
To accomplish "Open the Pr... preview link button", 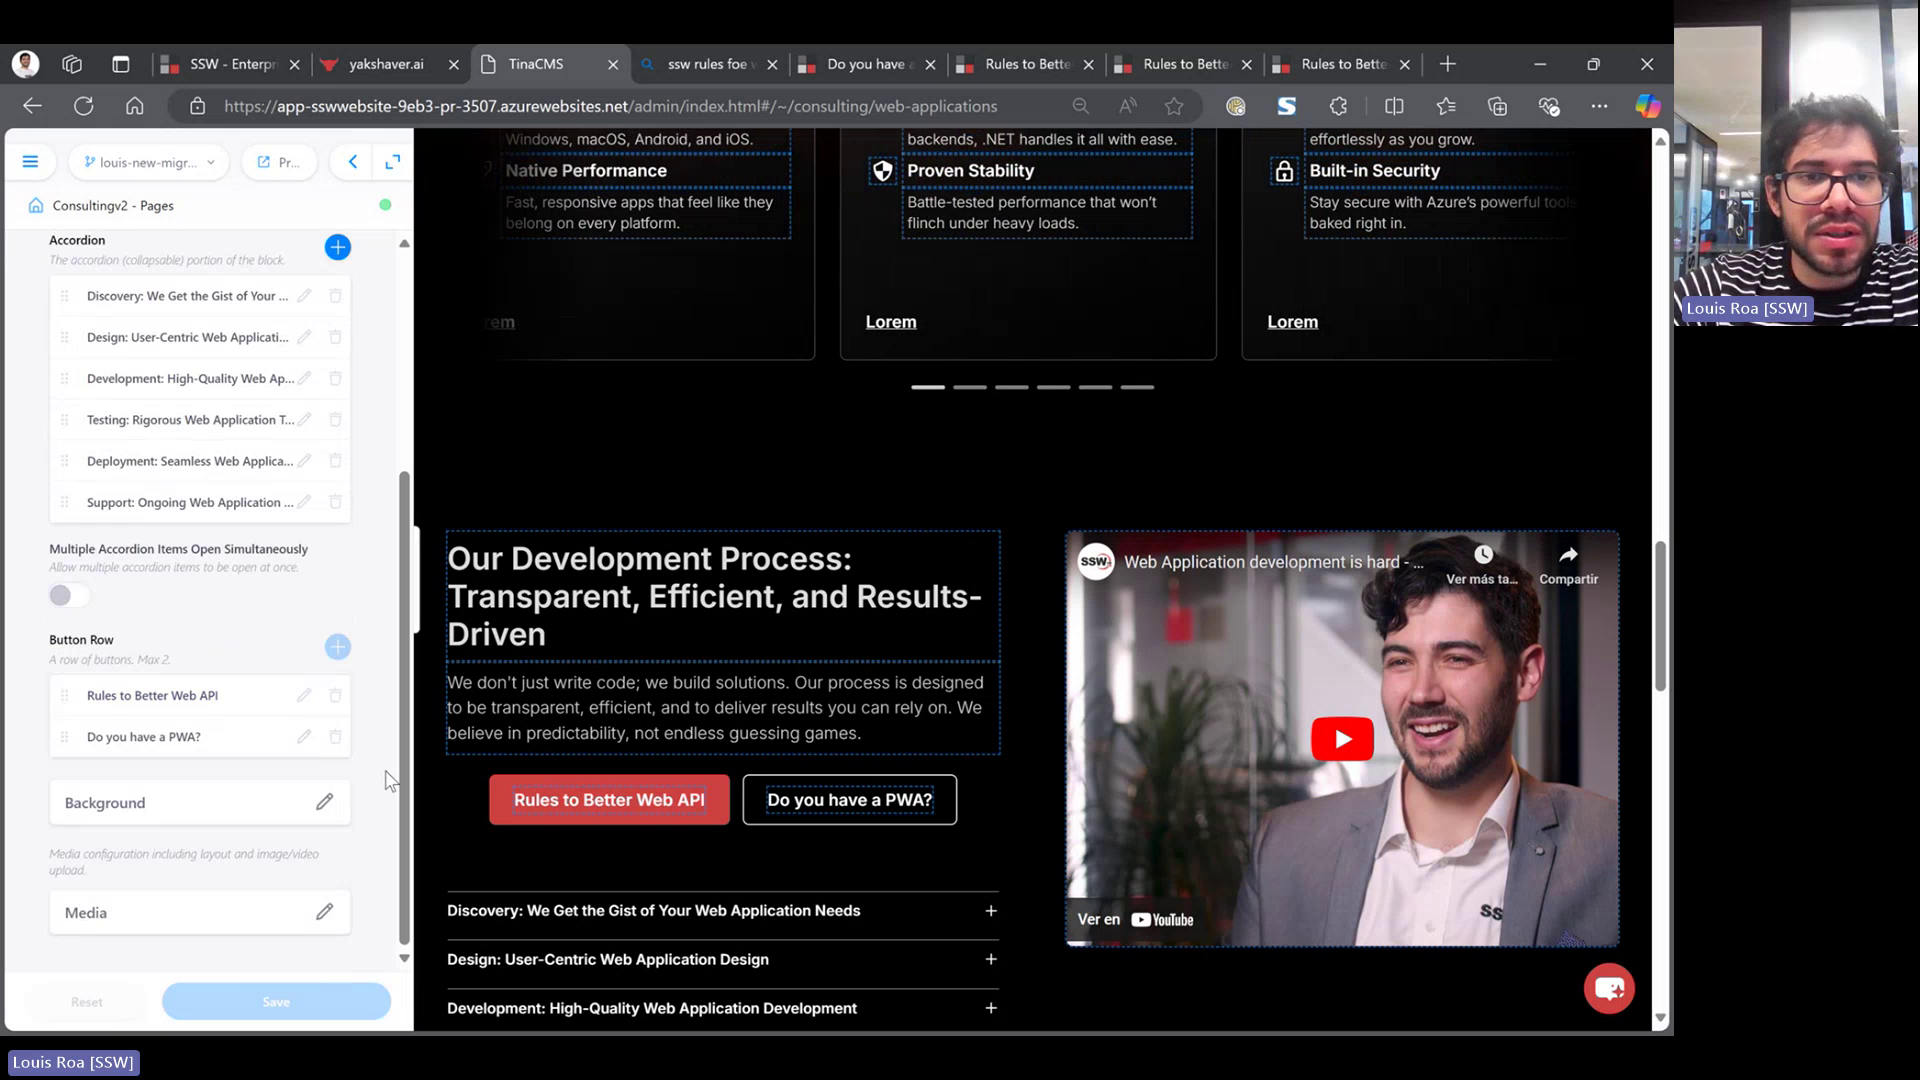I will 279,162.
